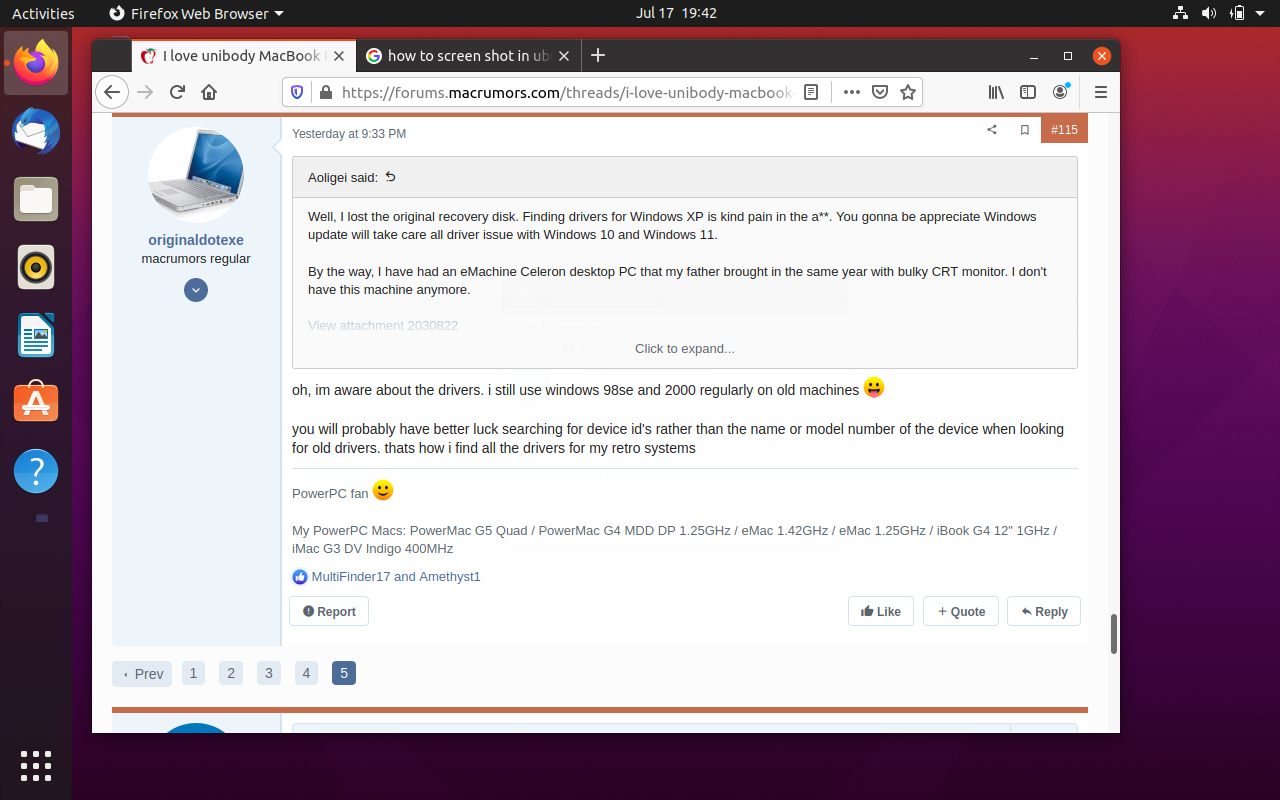Toggle reader view for this page
The height and width of the screenshot is (800, 1280).
[811, 92]
